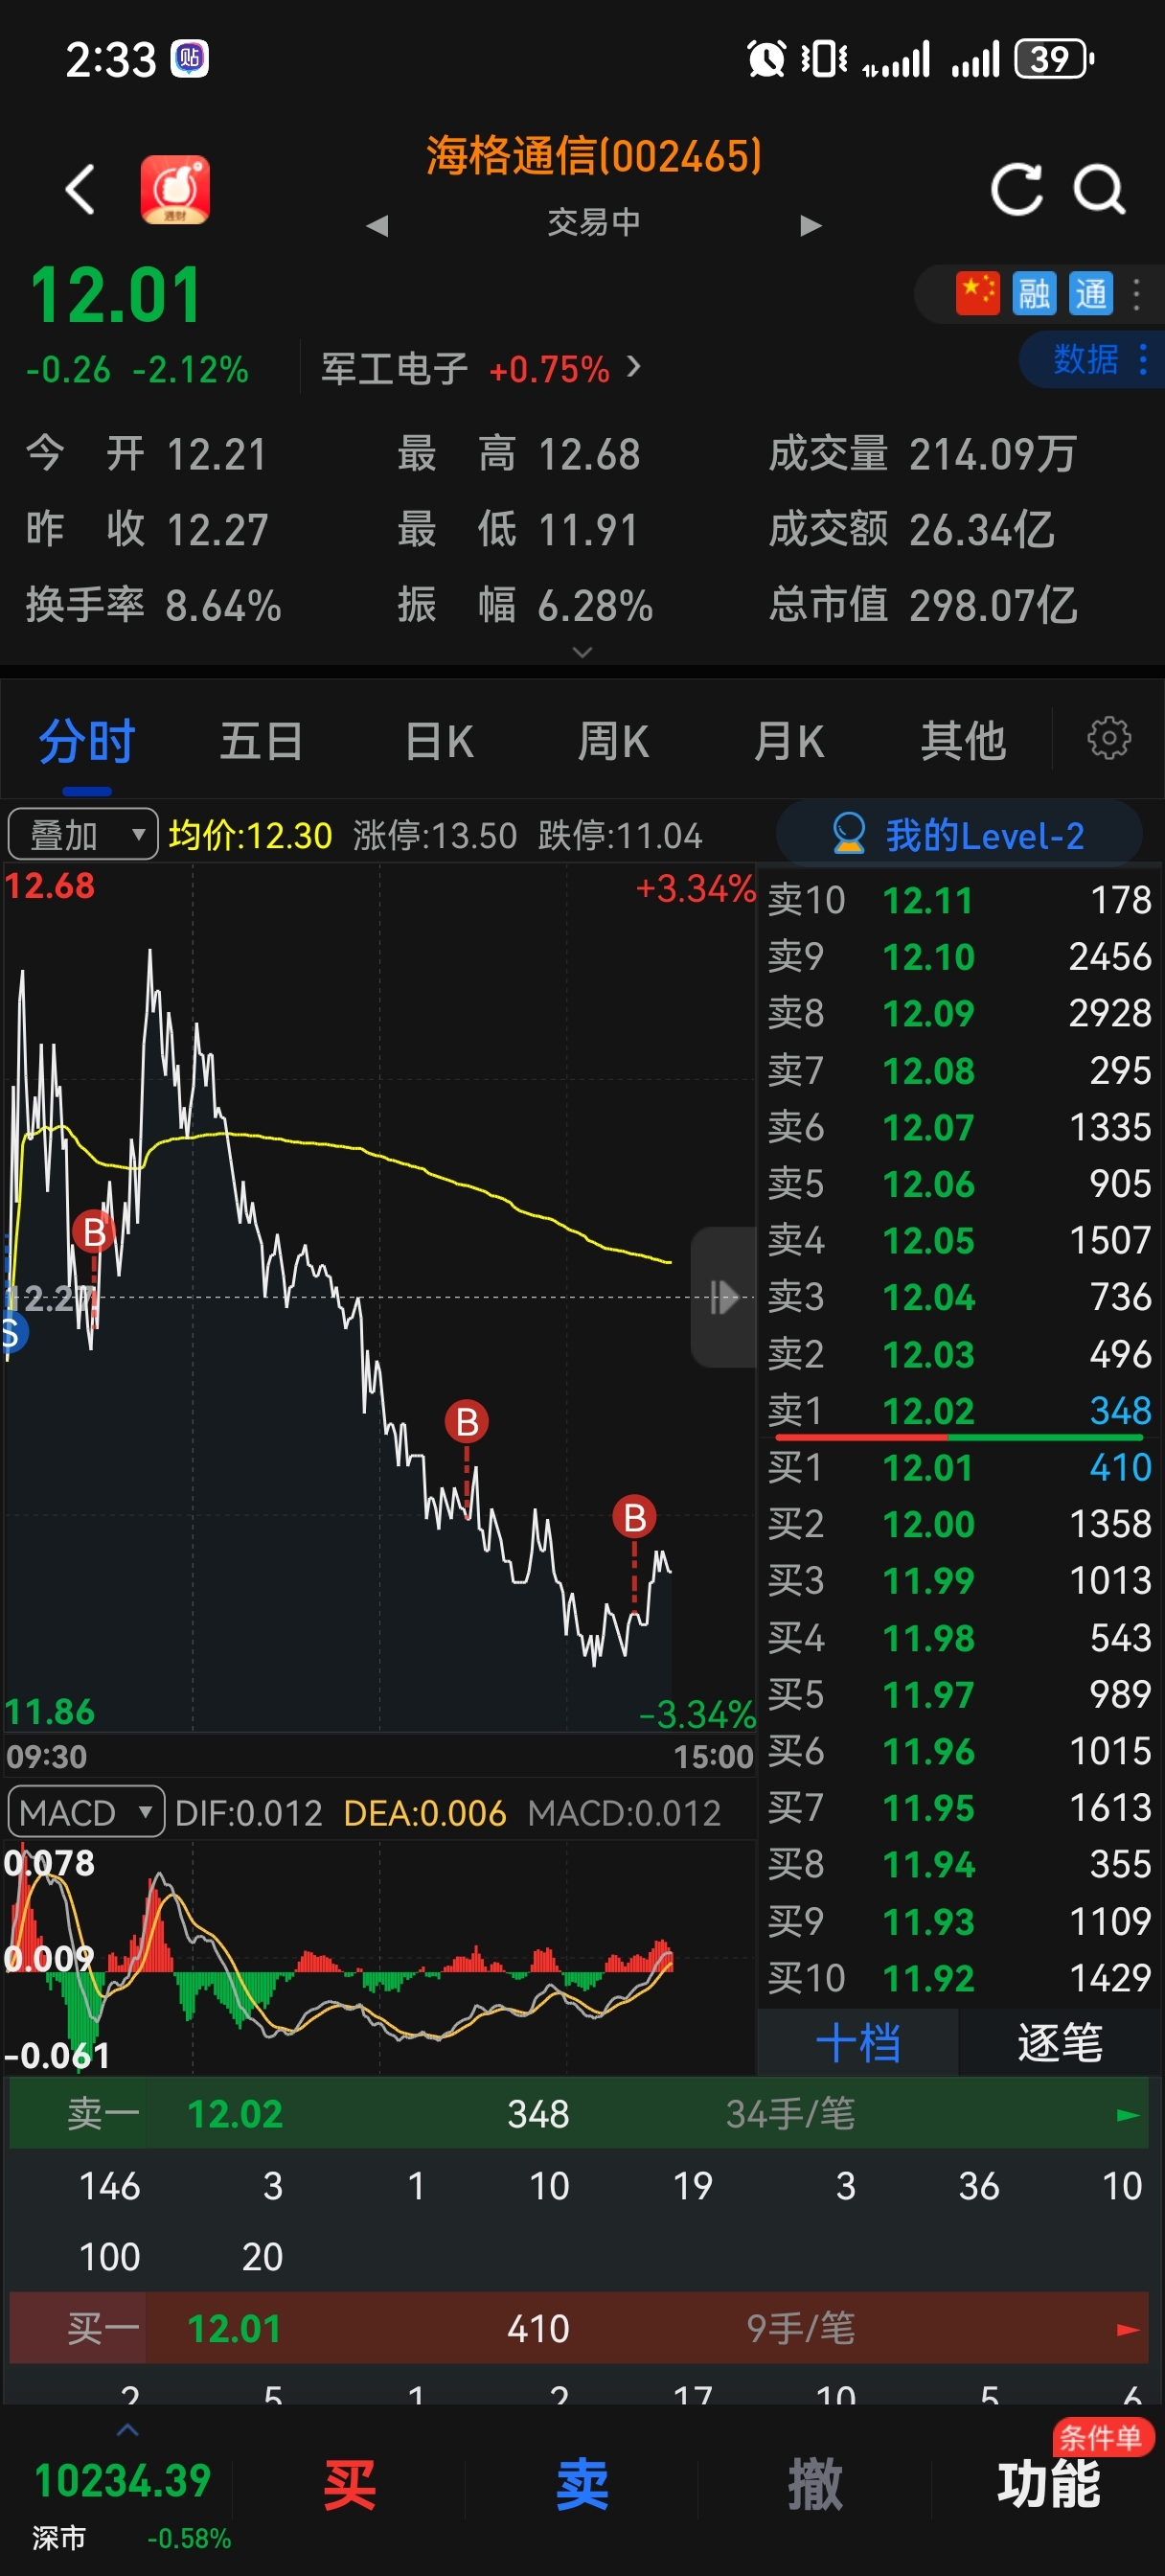Click the first B buy marker
This screenshot has width=1165, height=2576.
[x=94, y=1232]
